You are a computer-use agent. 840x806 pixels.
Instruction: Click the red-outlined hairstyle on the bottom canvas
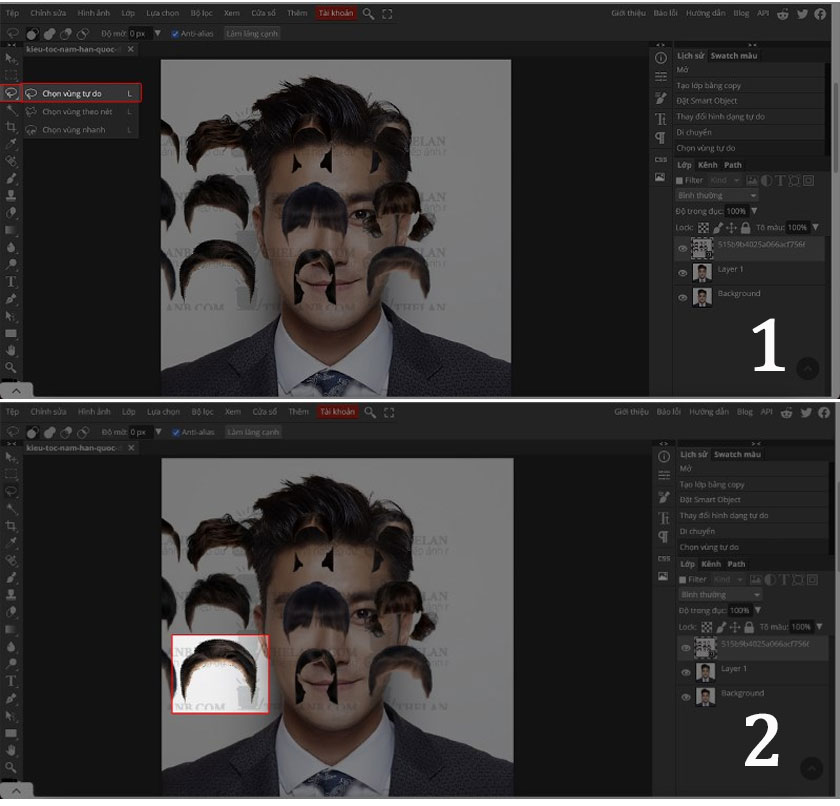pos(220,674)
